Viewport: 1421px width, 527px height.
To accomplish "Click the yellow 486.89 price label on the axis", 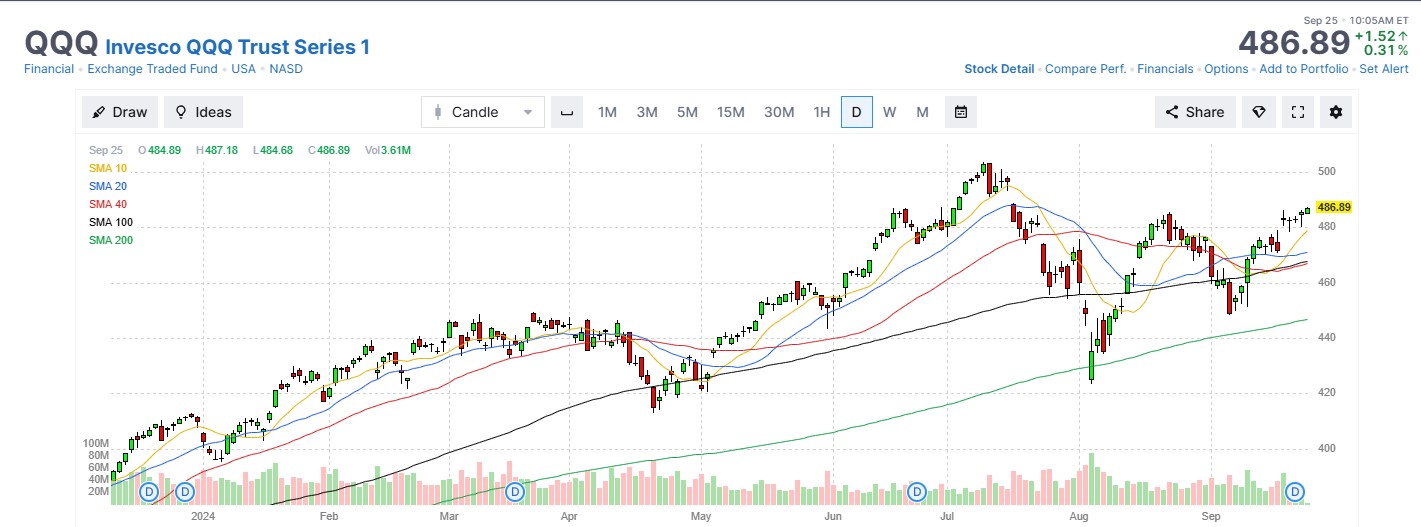I will (x=1334, y=207).
